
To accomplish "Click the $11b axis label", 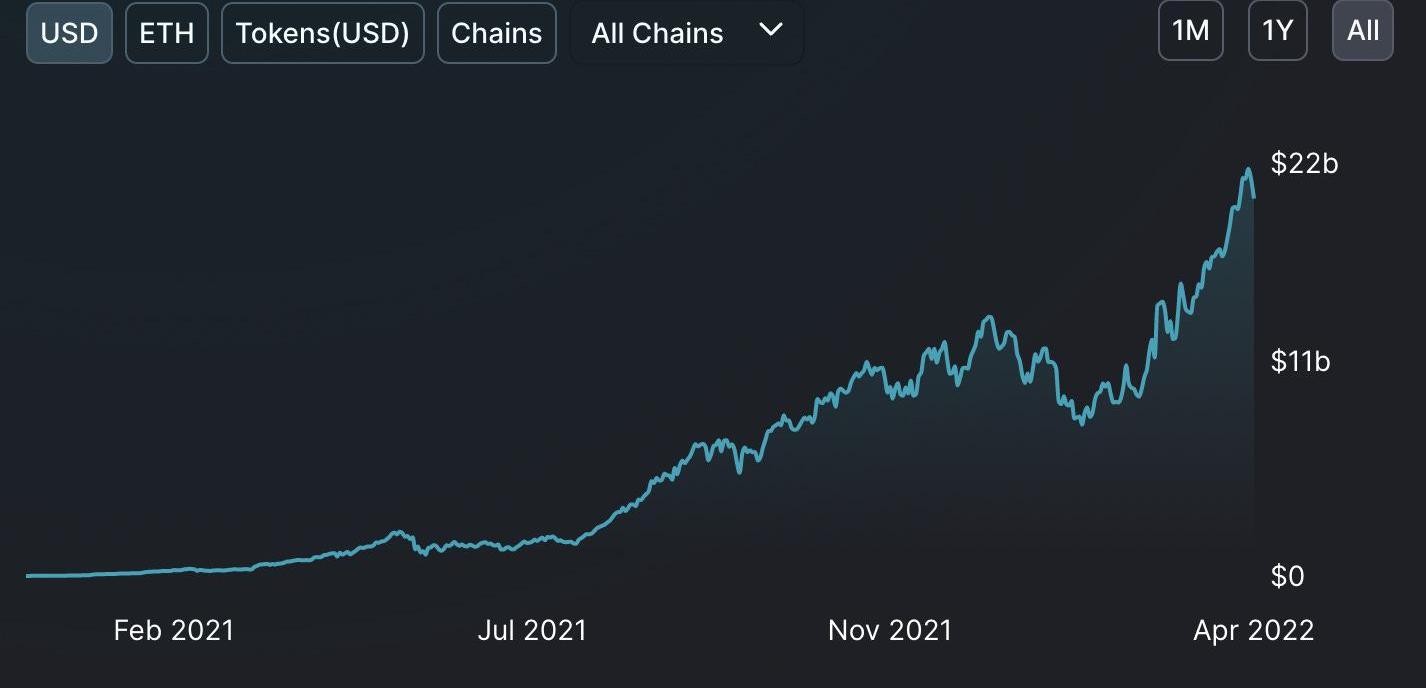I will tap(1300, 361).
